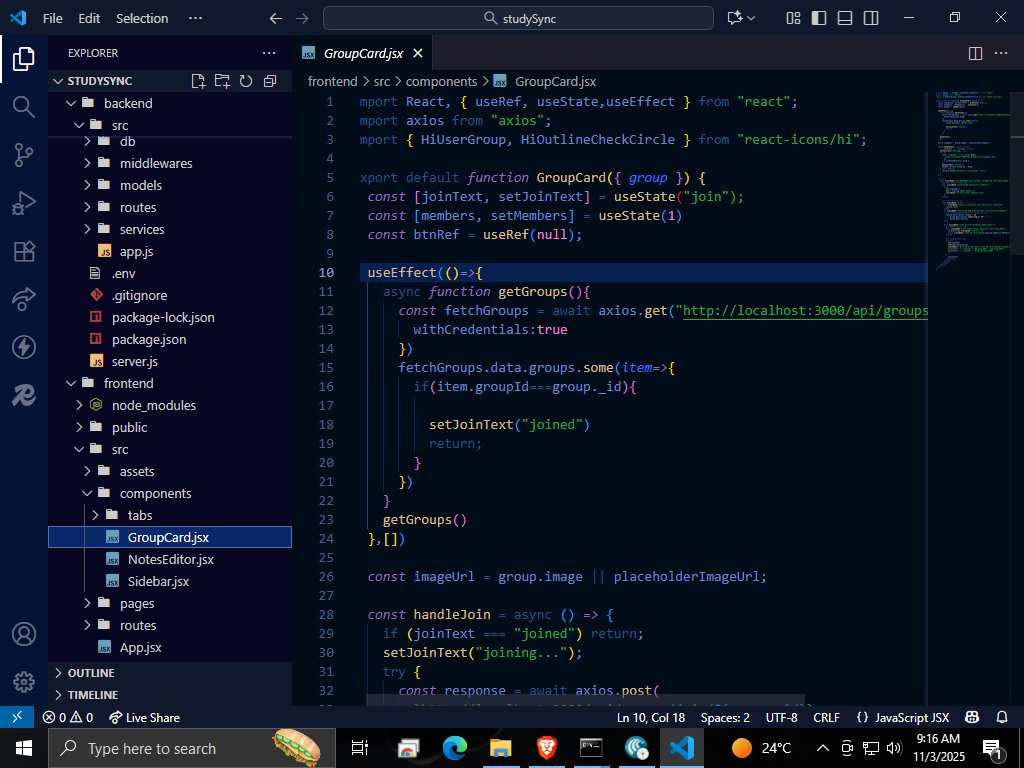Screen dimensions: 1024x768
Task: Open the Selection menu
Action: 142,18
